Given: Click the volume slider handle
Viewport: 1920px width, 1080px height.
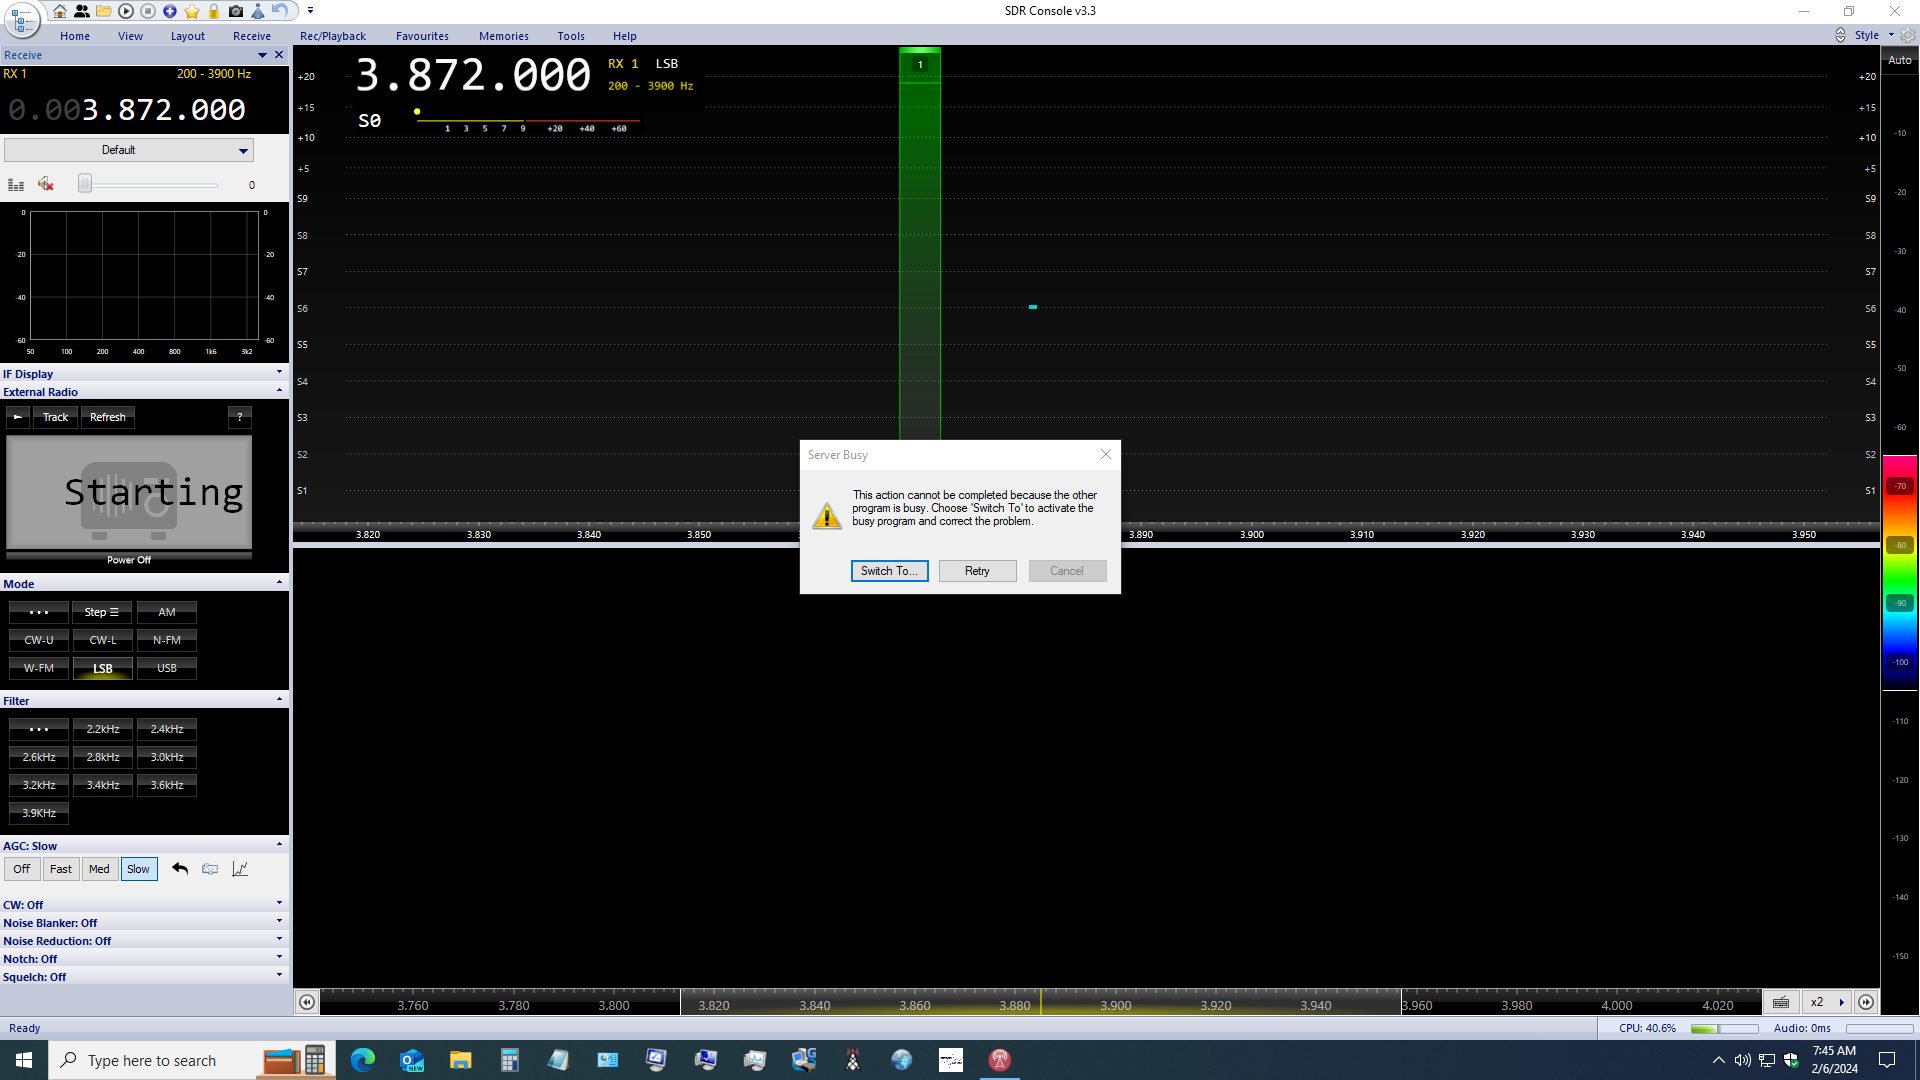Looking at the screenshot, I should [x=85, y=184].
